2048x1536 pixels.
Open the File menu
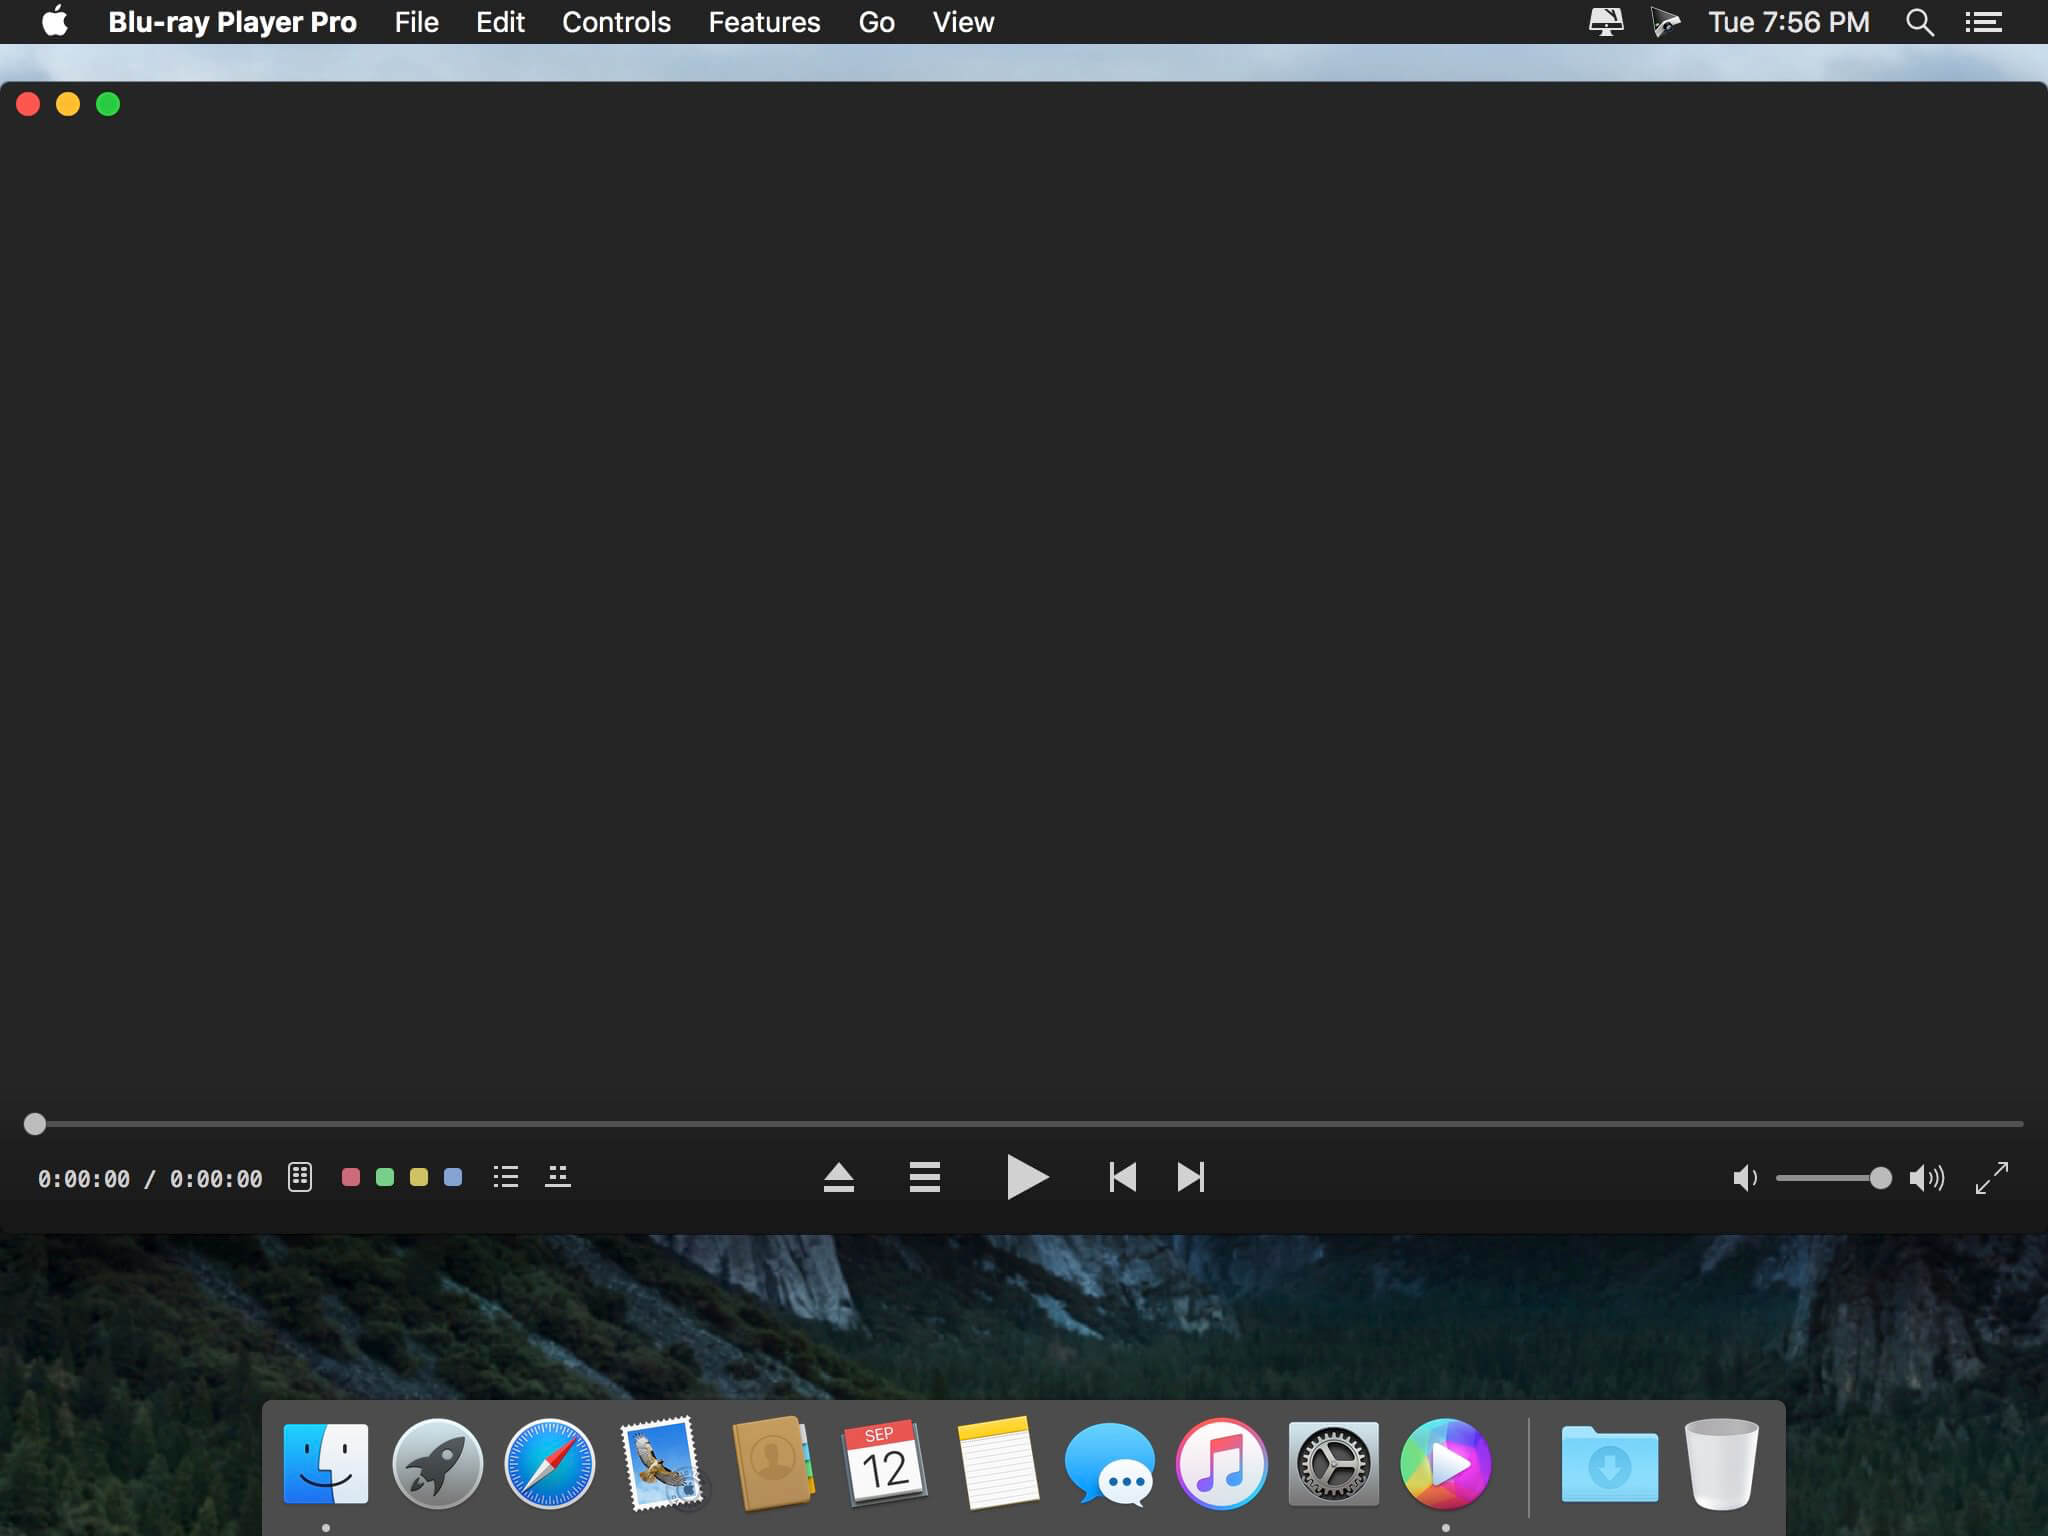pyautogui.click(x=416, y=22)
